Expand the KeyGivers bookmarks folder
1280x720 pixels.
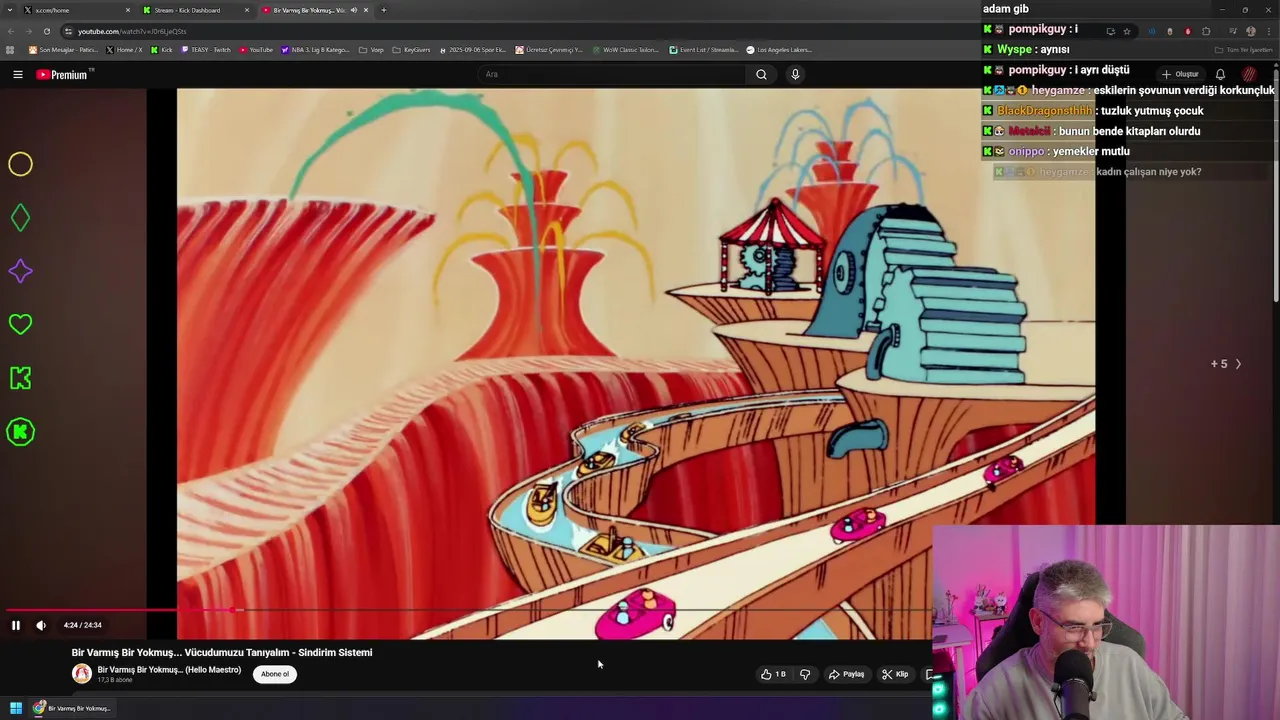point(411,50)
